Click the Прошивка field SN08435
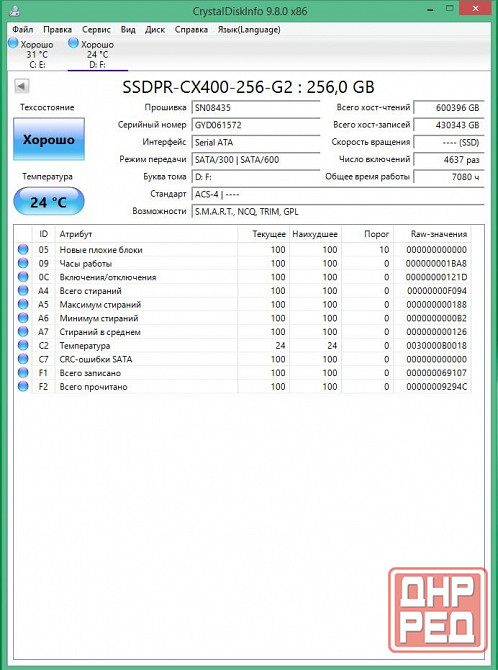 point(256,108)
